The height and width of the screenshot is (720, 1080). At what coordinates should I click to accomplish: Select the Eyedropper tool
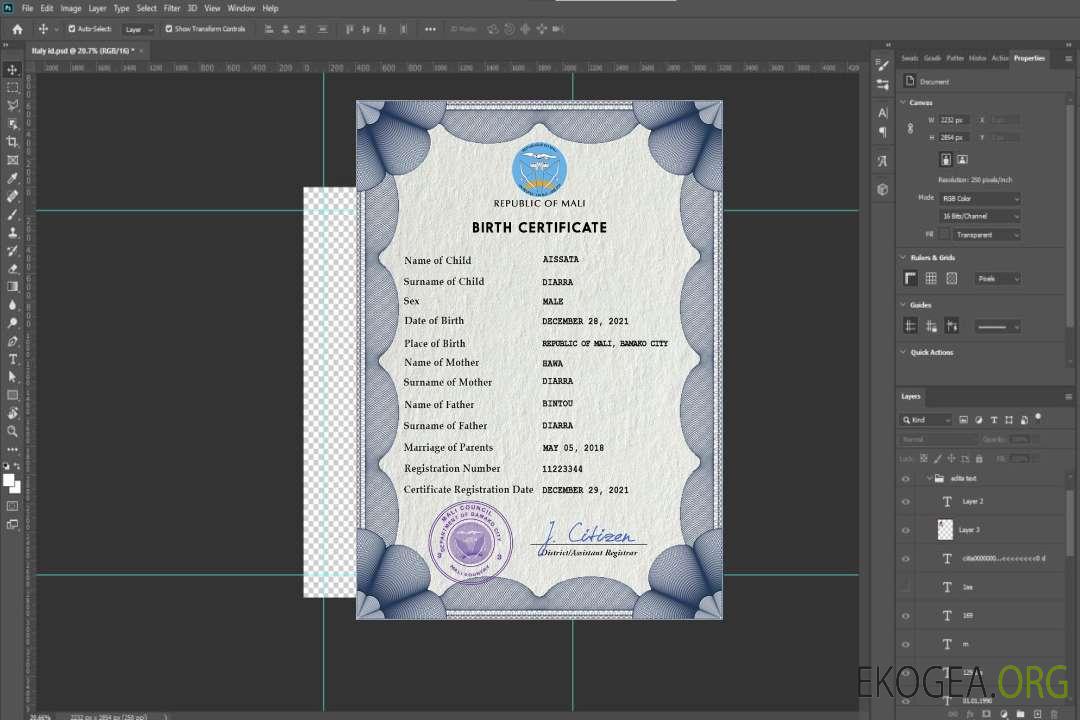[x=13, y=178]
